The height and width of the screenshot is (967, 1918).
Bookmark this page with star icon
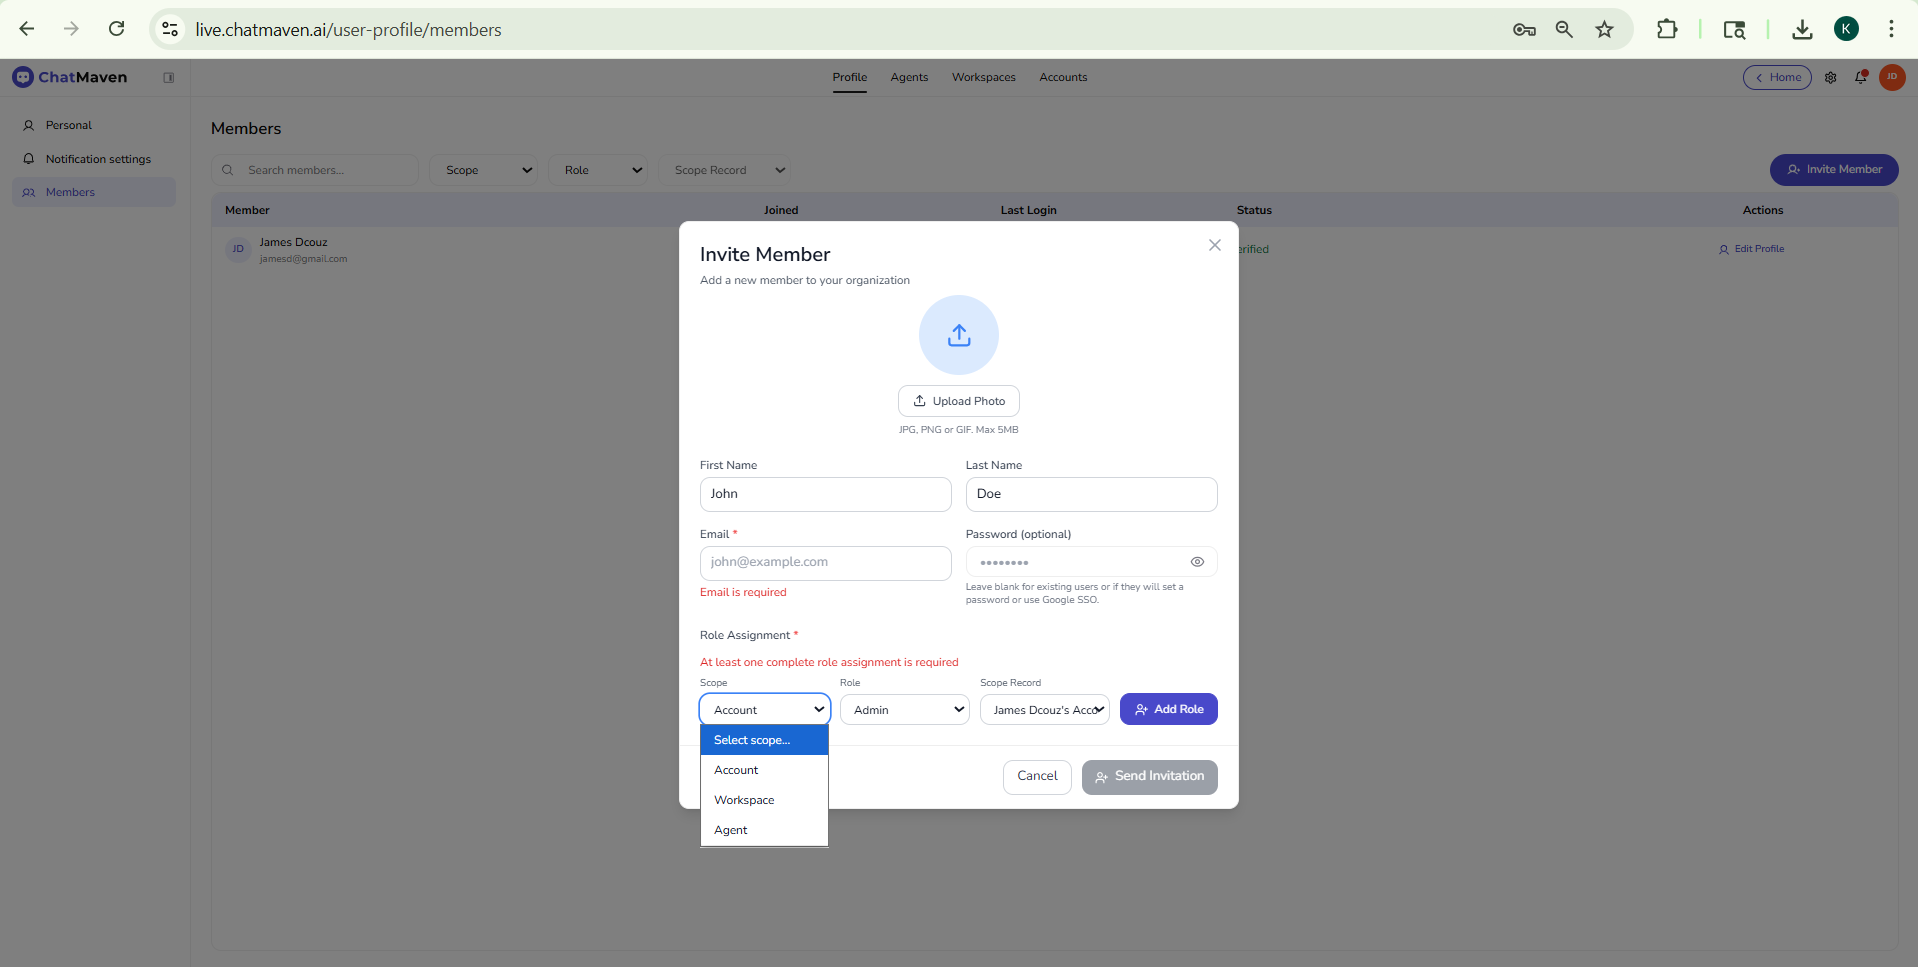1604,30
